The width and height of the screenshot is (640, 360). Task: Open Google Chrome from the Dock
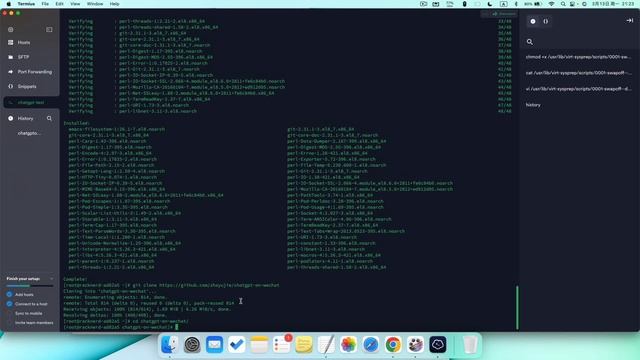[393, 344]
